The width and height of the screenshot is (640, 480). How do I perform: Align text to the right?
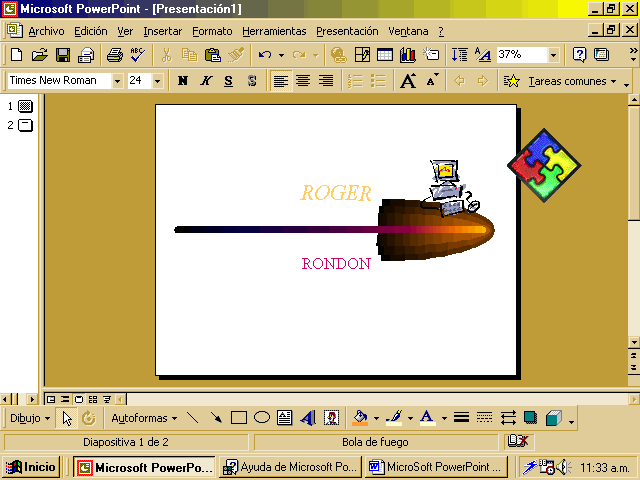click(x=326, y=81)
